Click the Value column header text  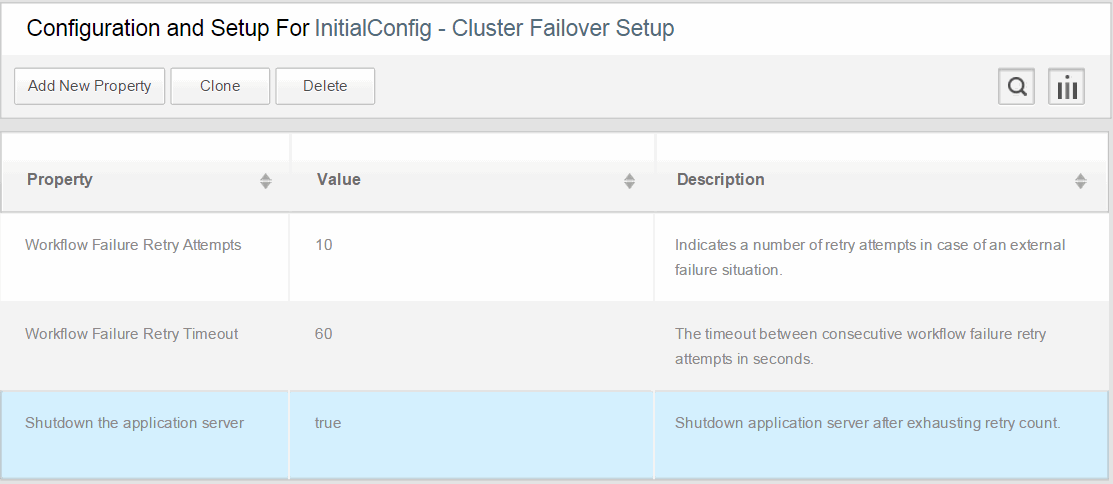[339, 180]
